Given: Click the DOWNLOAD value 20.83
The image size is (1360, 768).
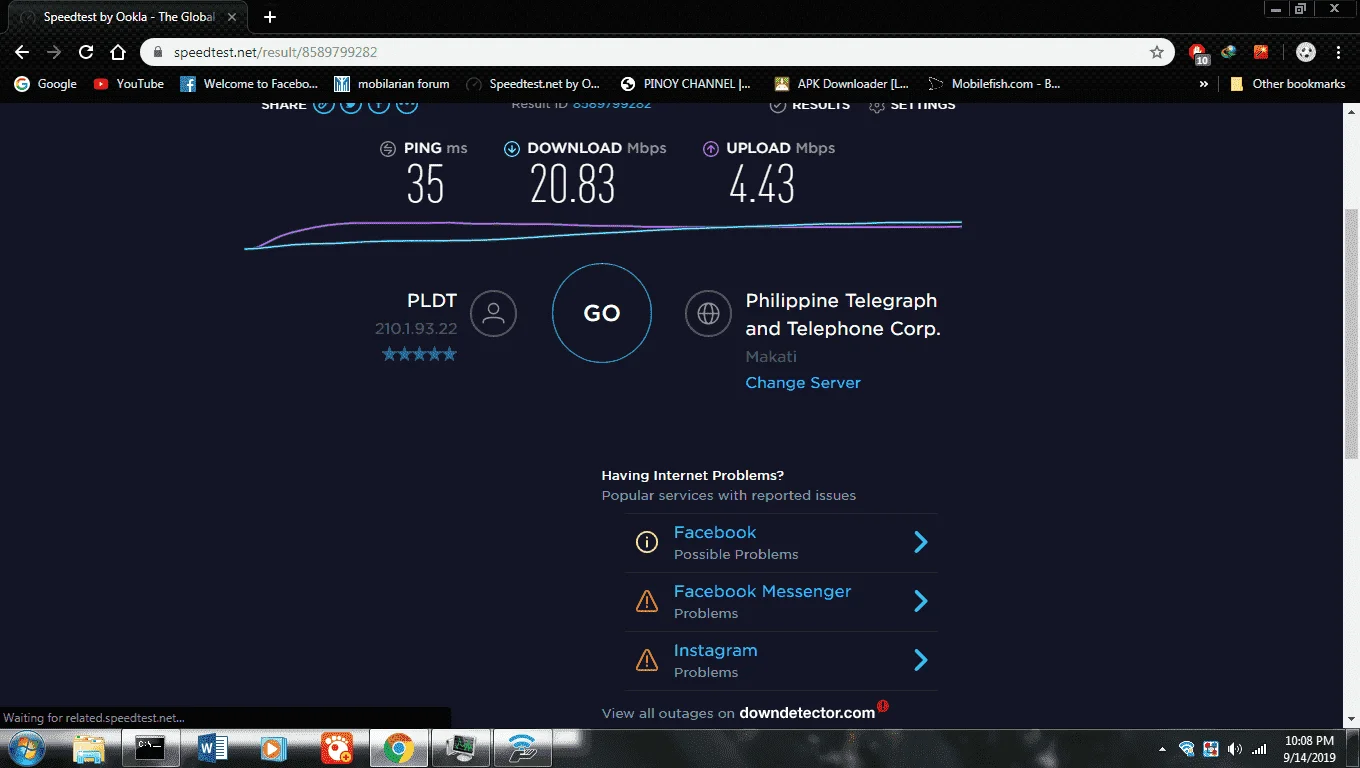Looking at the screenshot, I should [573, 185].
